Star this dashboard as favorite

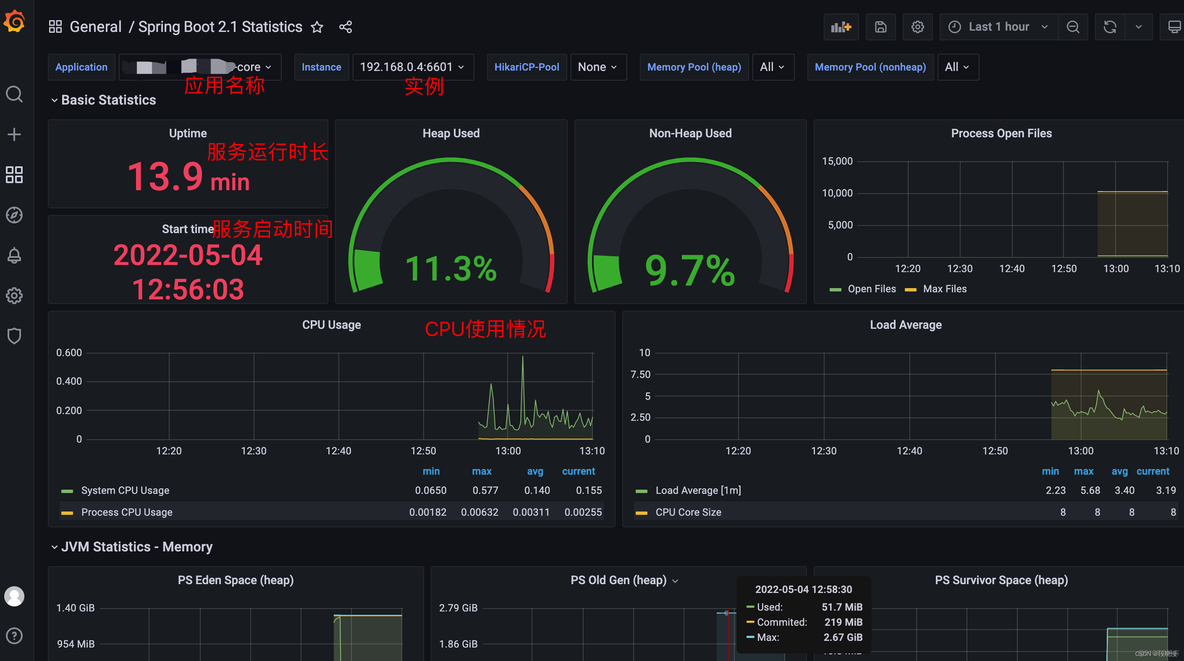(317, 27)
